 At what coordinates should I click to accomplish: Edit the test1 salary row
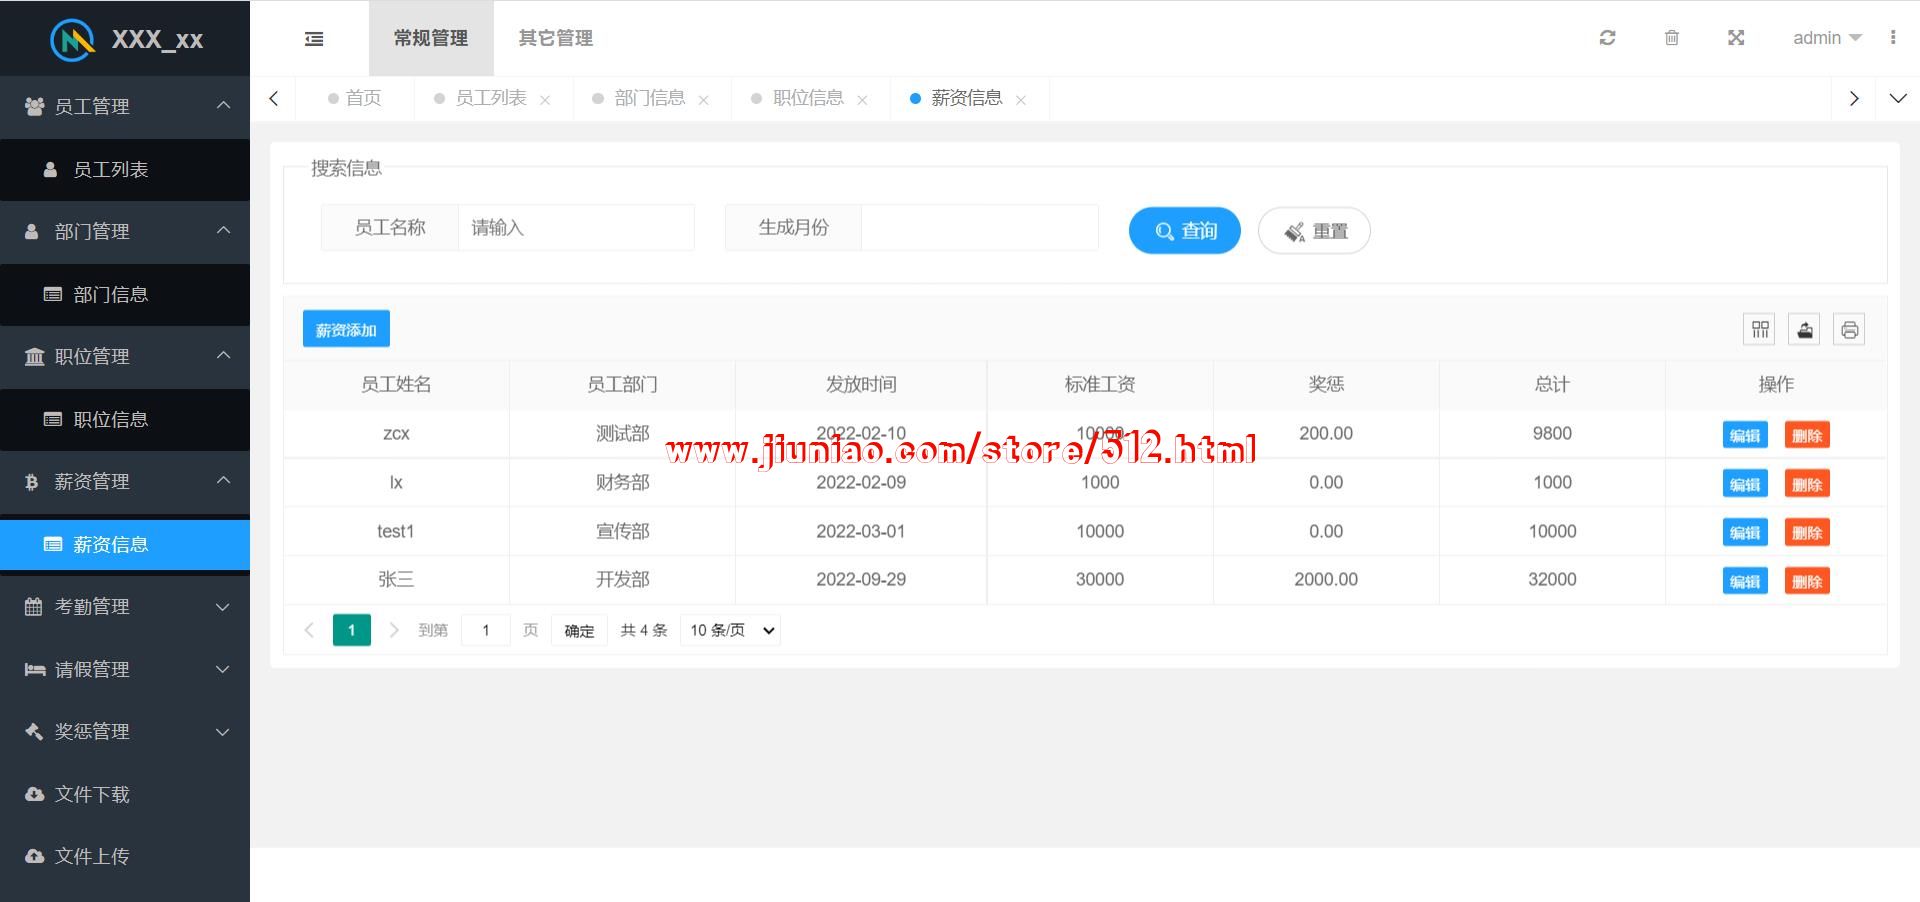coord(1745,532)
